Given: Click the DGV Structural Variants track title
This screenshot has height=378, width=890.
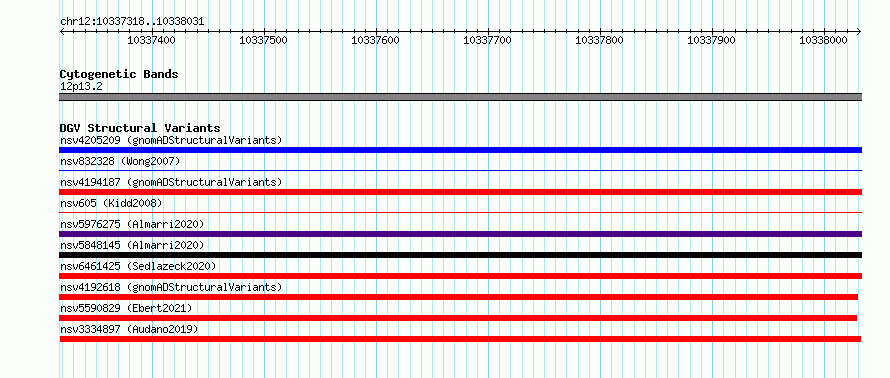Looking at the screenshot, I should click(x=140, y=128).
